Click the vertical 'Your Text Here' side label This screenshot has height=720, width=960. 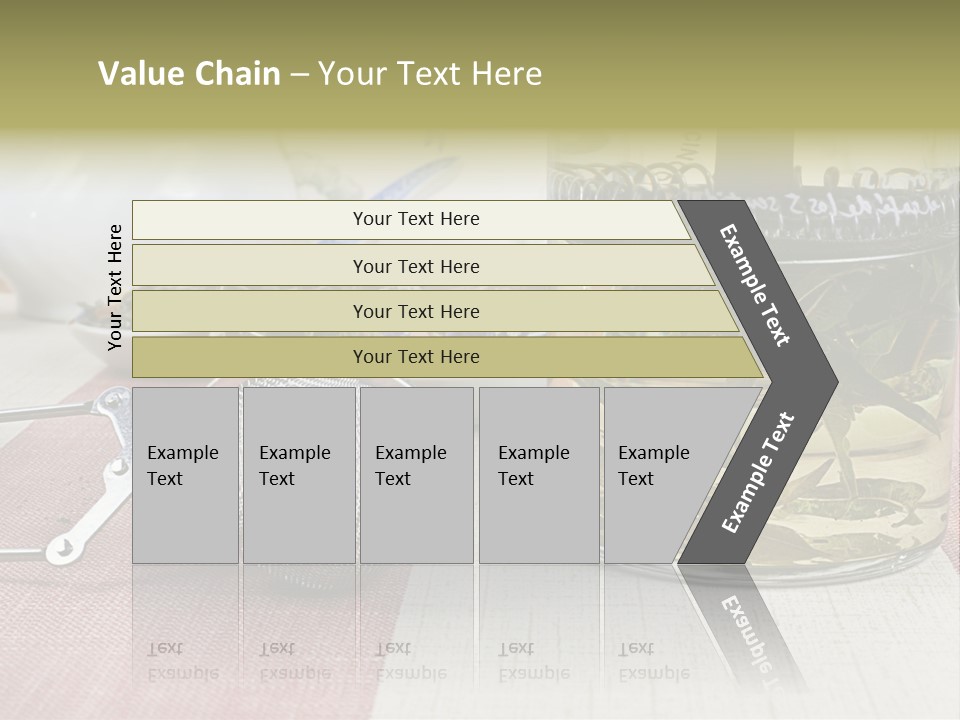pos(115,287)
